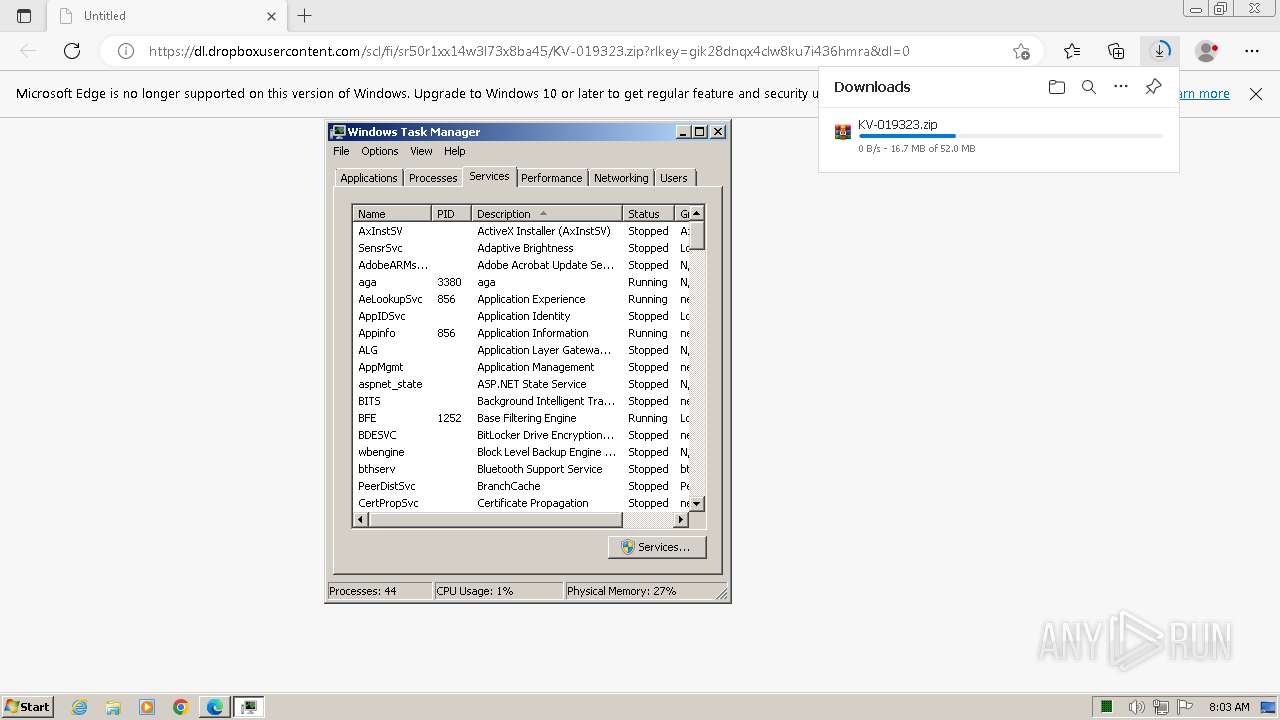The image size is (1280, 720).
Task: Click the horizontal scrollbar left arrow
Action: coord(361,520)
